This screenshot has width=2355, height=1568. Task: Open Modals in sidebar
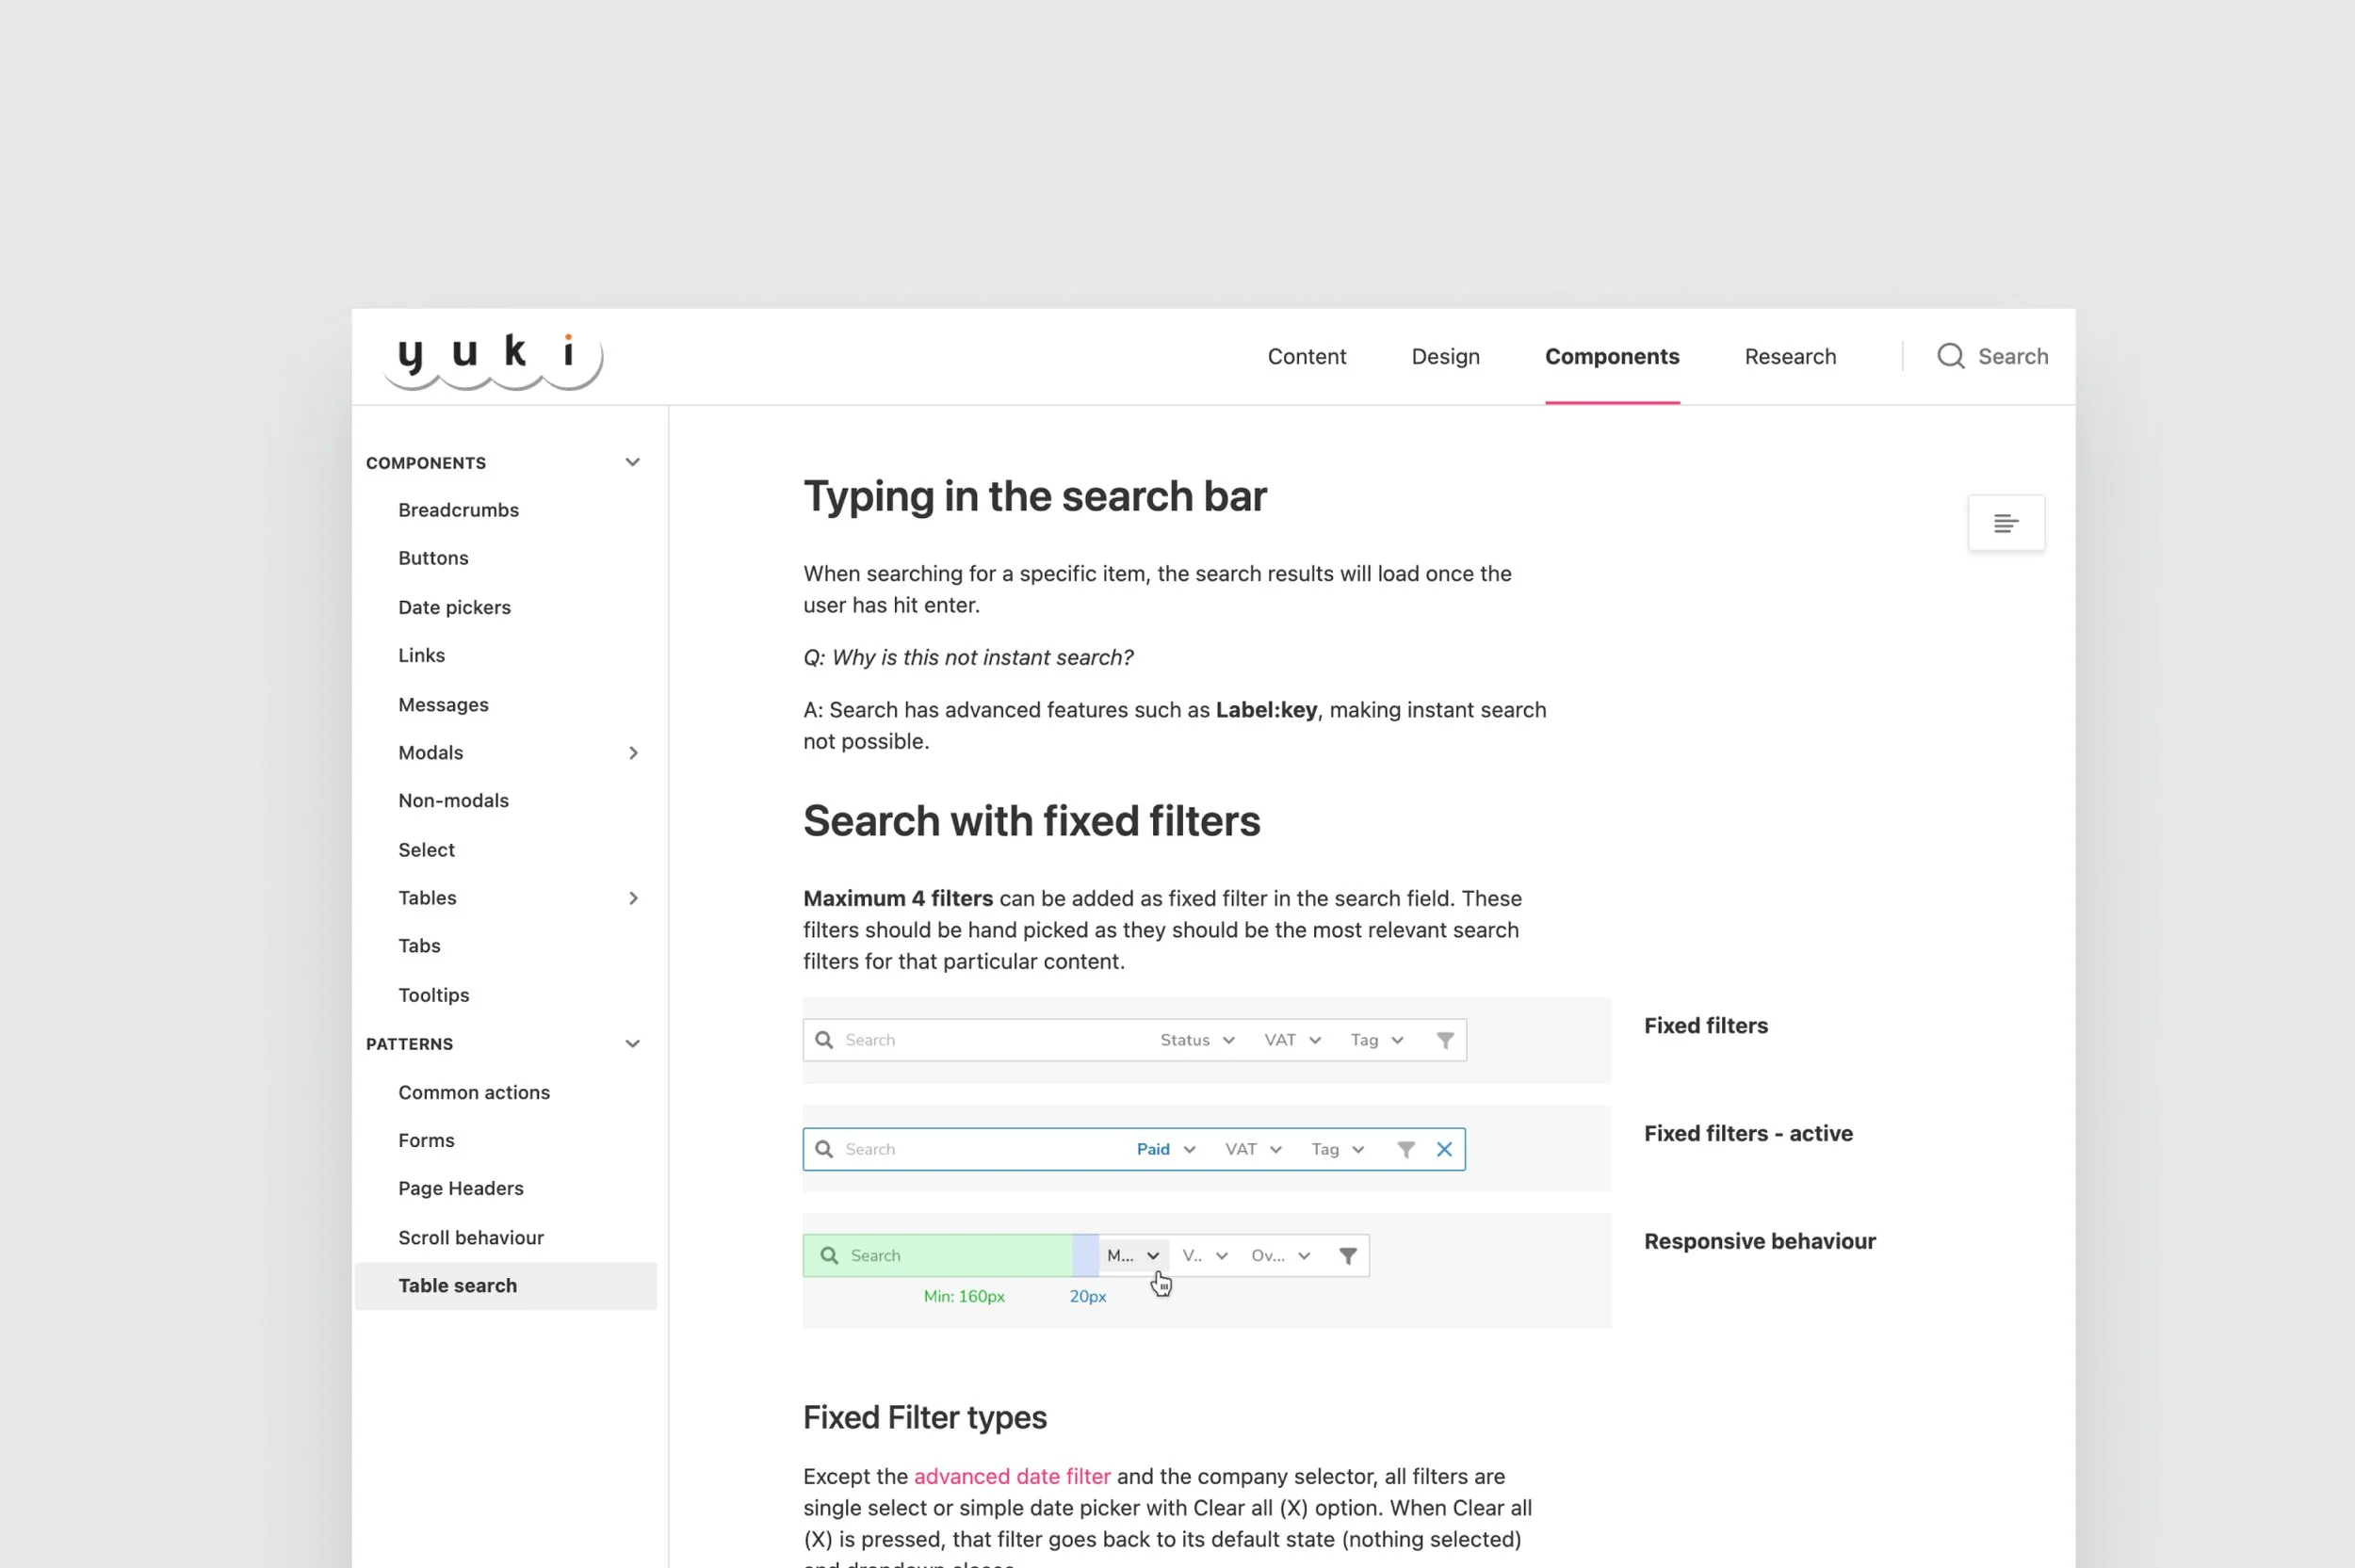(x=430, y=753)
